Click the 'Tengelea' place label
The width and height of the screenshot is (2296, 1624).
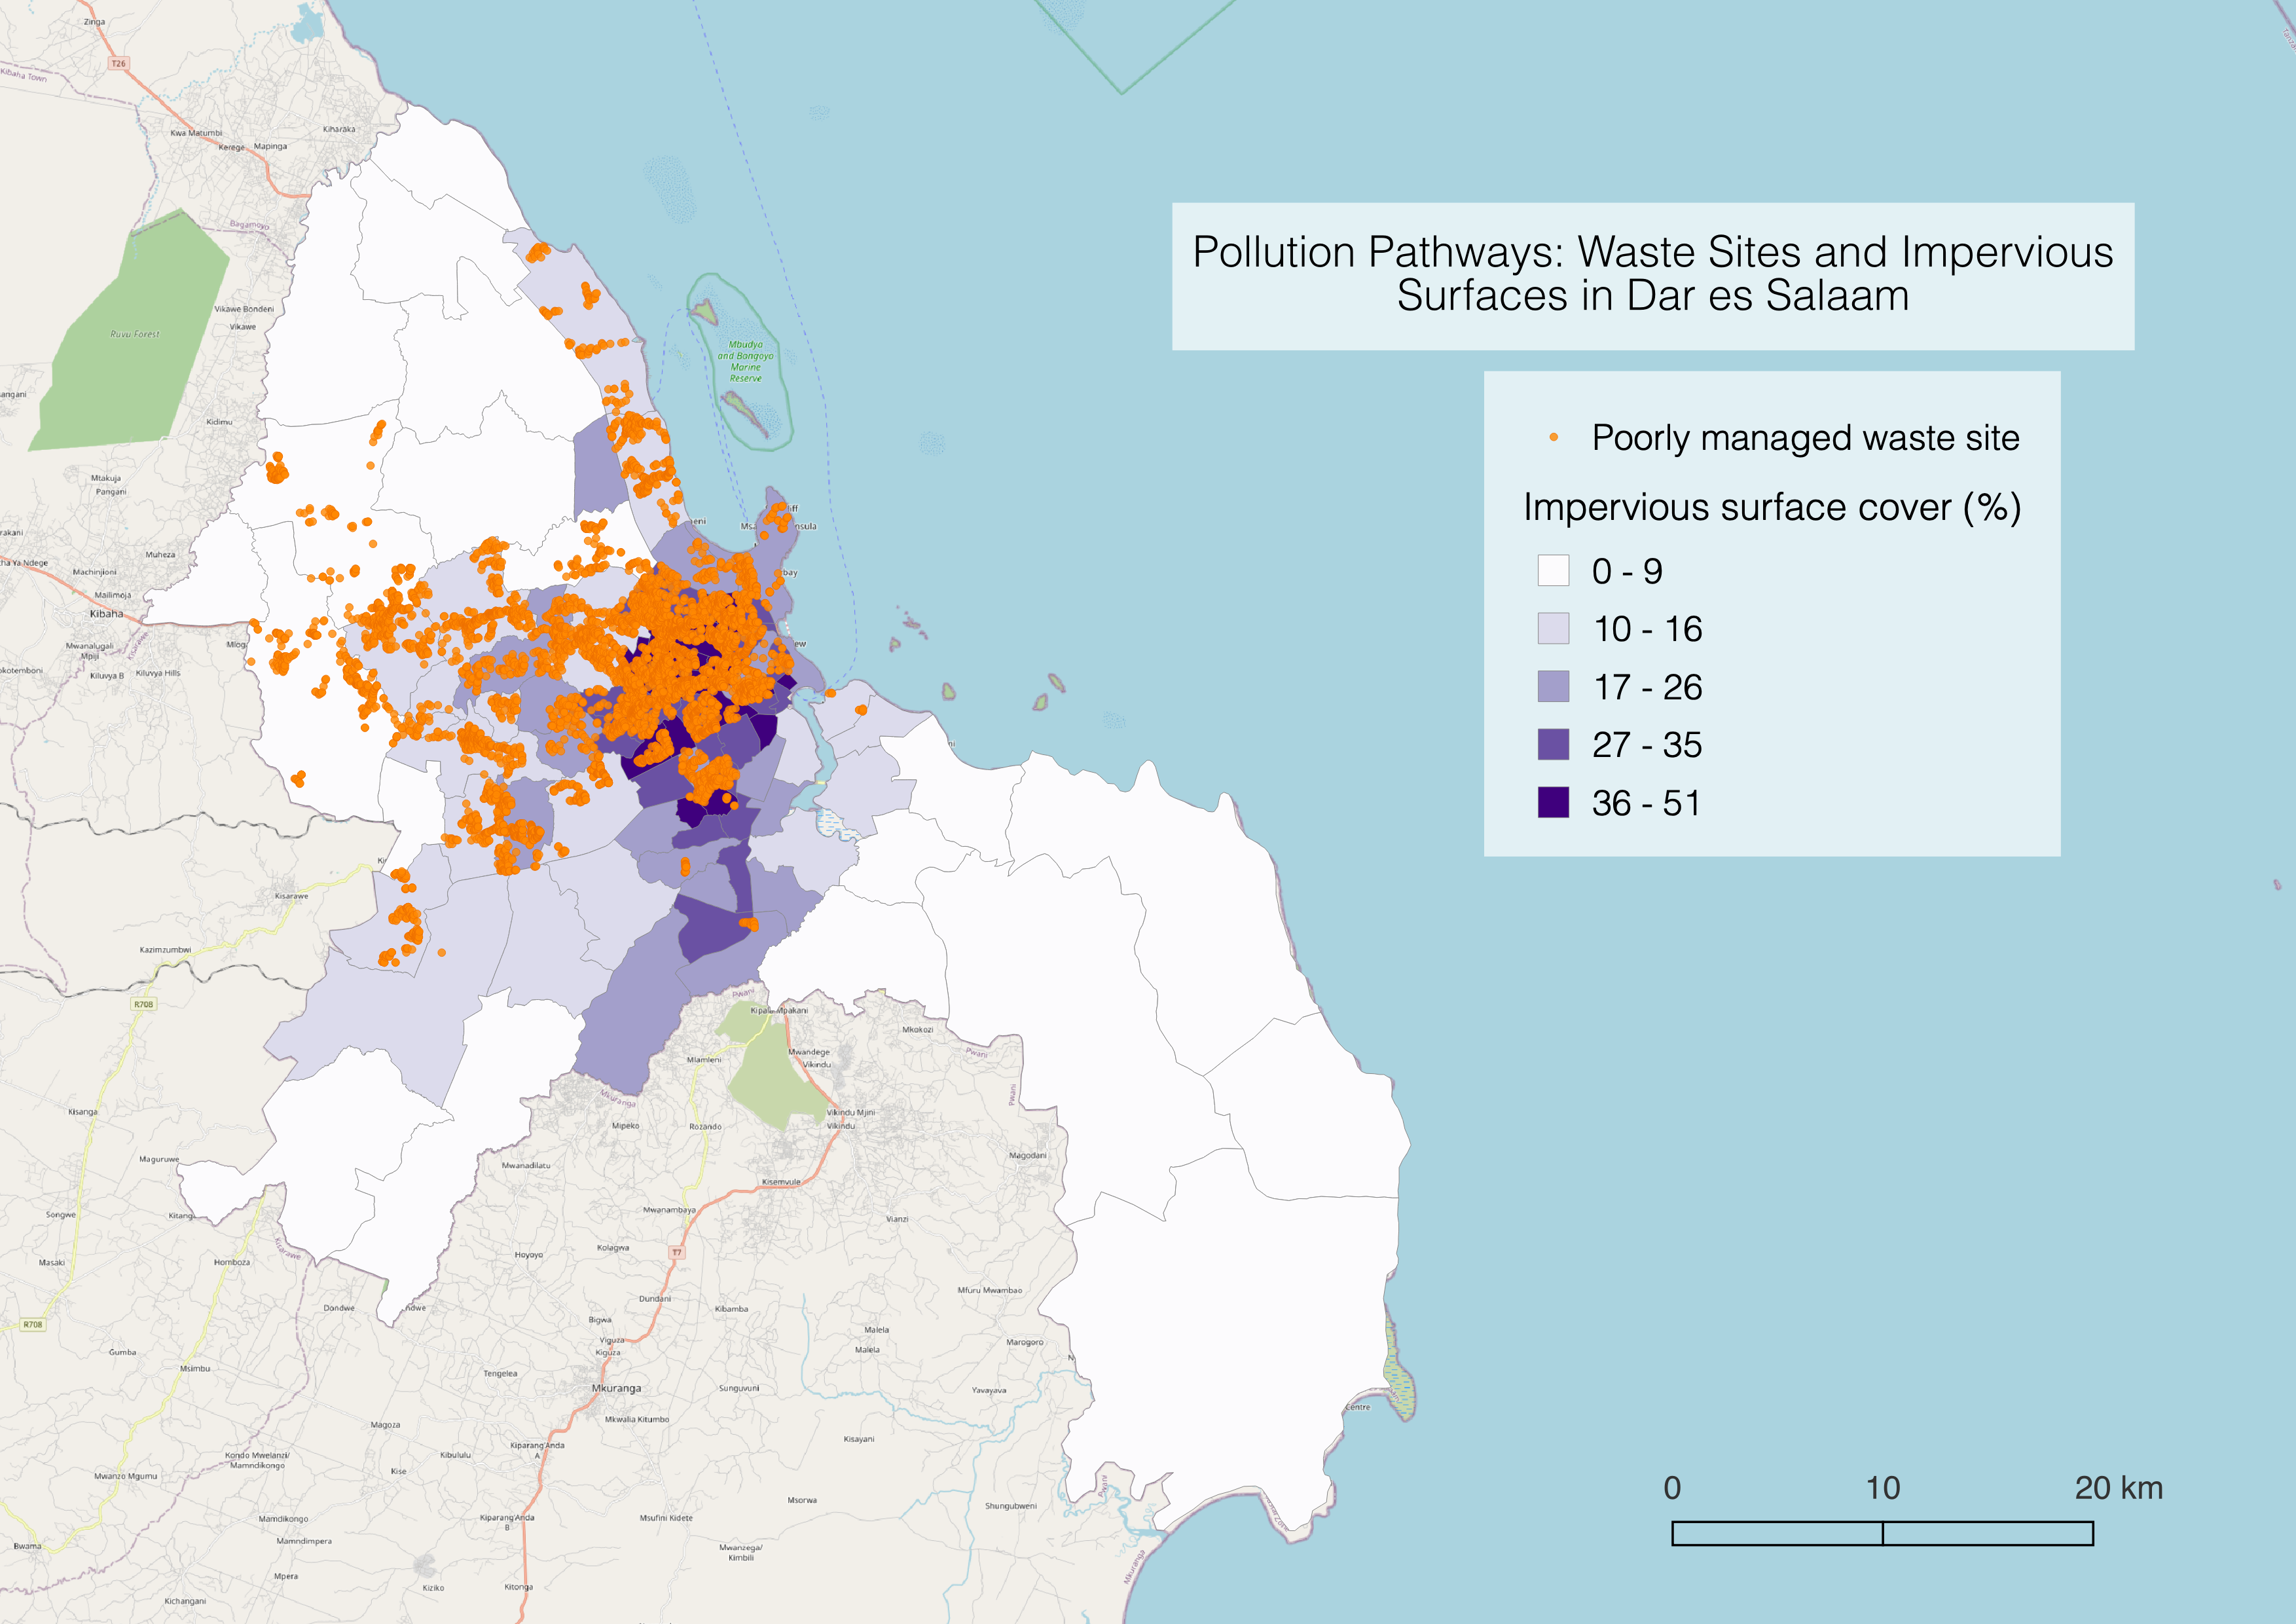click(500, 1373)
